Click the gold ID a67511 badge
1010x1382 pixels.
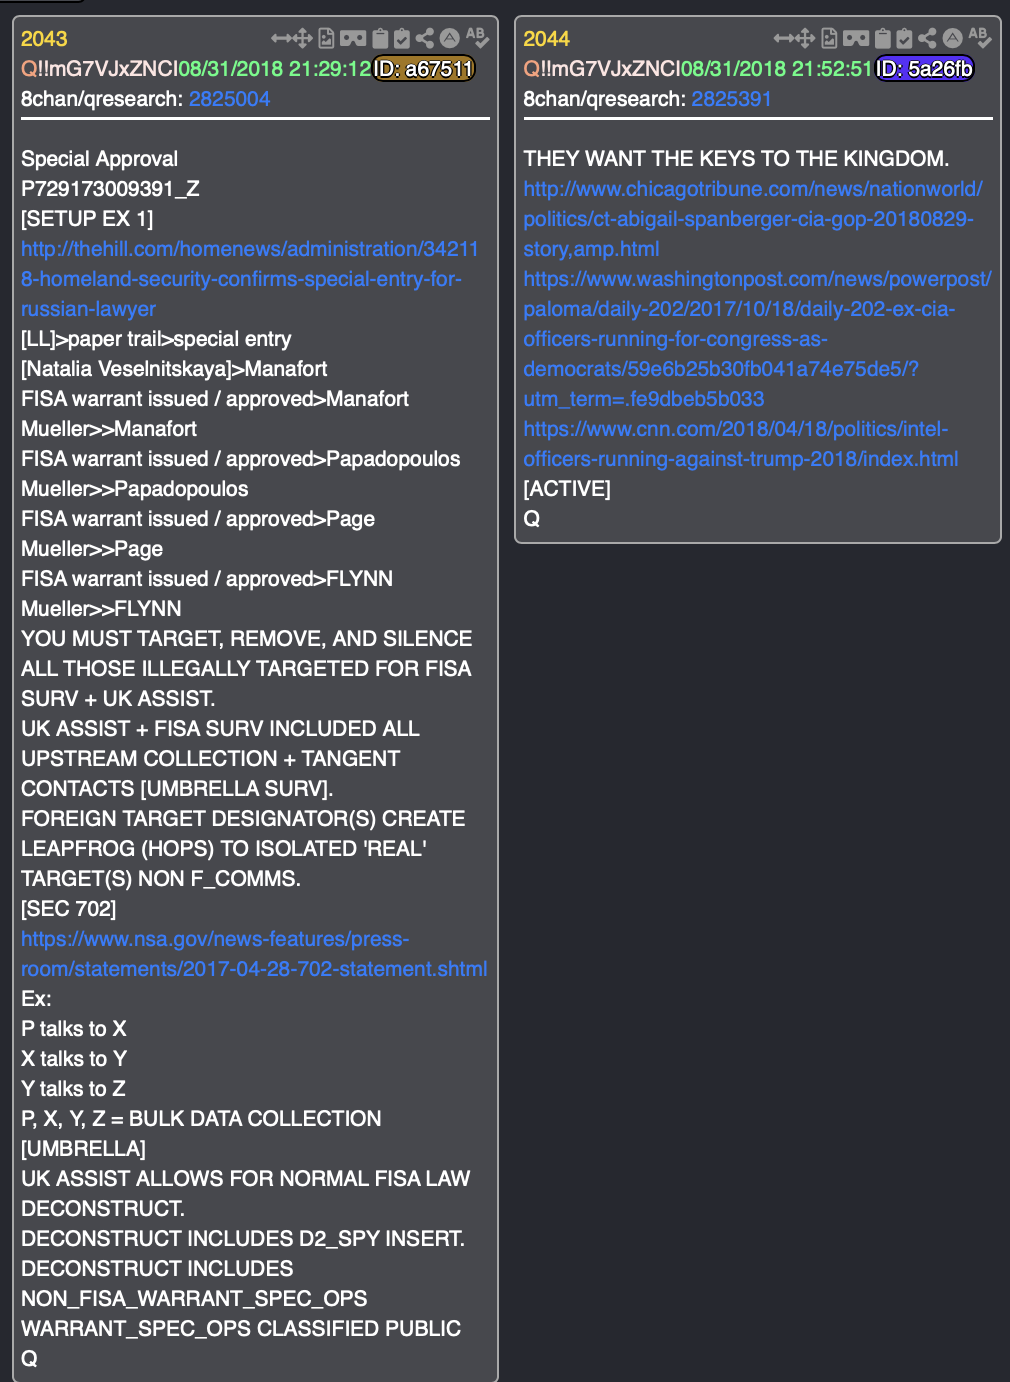point(424,69)
